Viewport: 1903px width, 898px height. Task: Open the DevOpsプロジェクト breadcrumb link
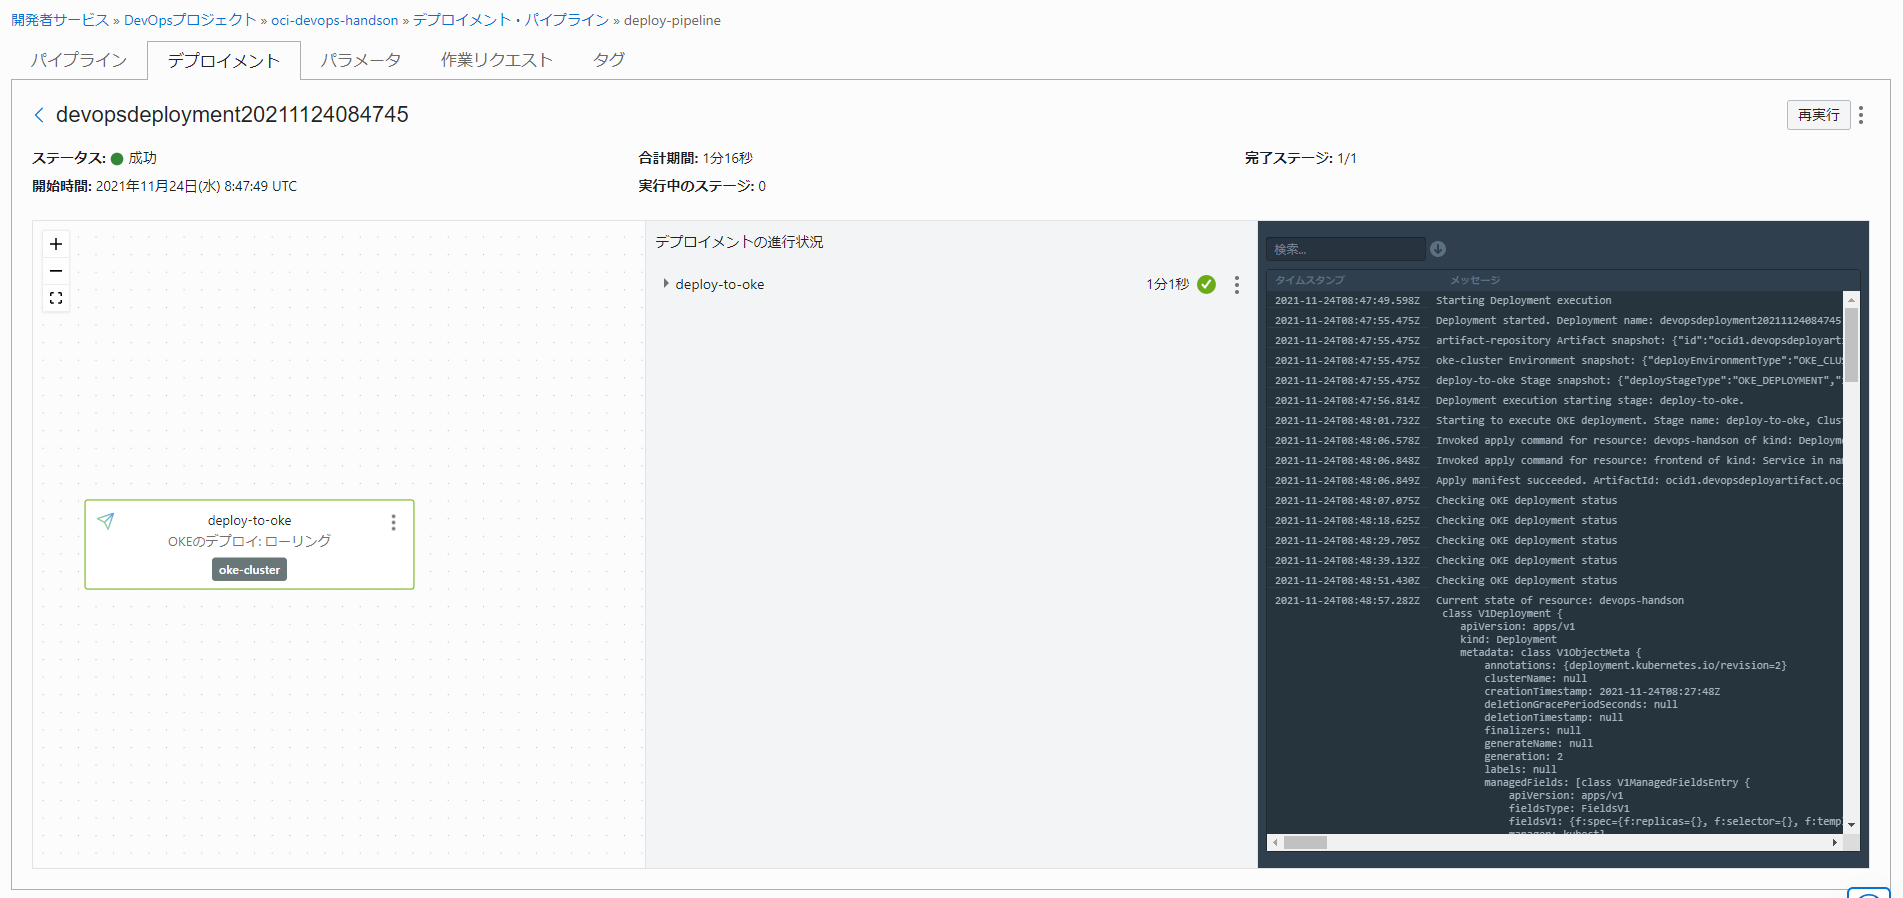(x=190, y=20)
